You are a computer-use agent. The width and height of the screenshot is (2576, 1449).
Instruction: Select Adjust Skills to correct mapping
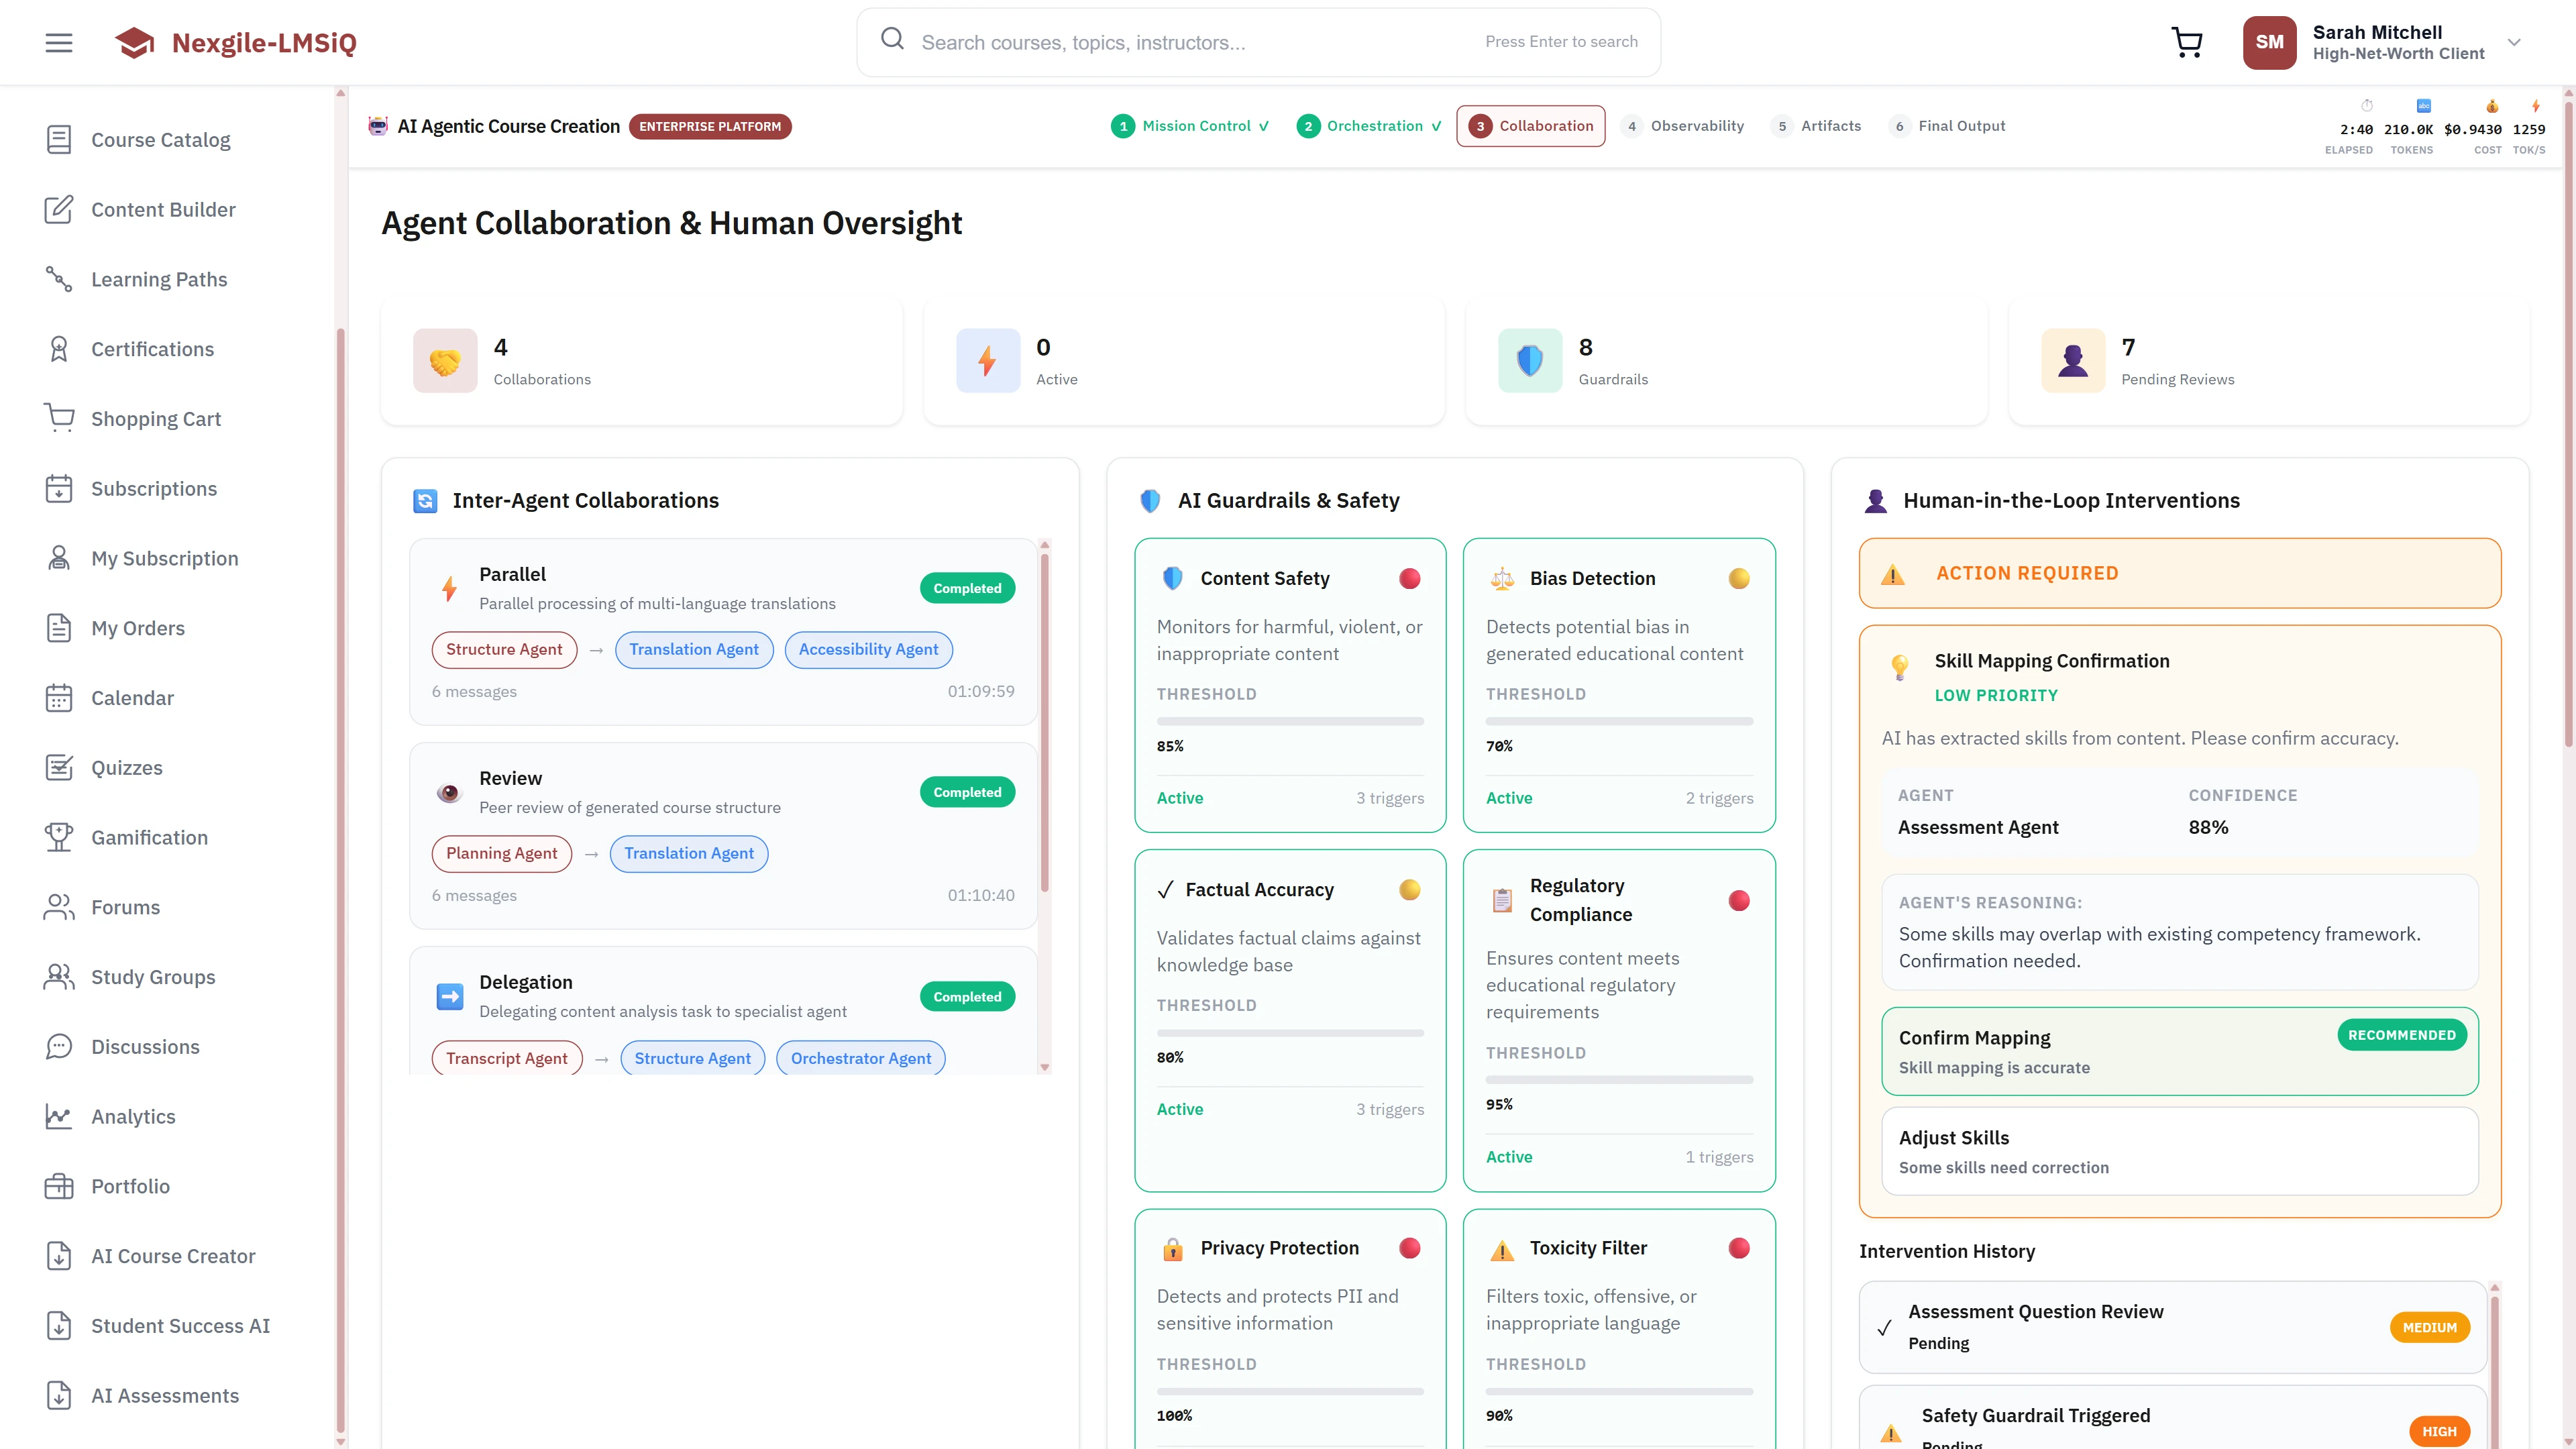click(x=2178, y=1150)
